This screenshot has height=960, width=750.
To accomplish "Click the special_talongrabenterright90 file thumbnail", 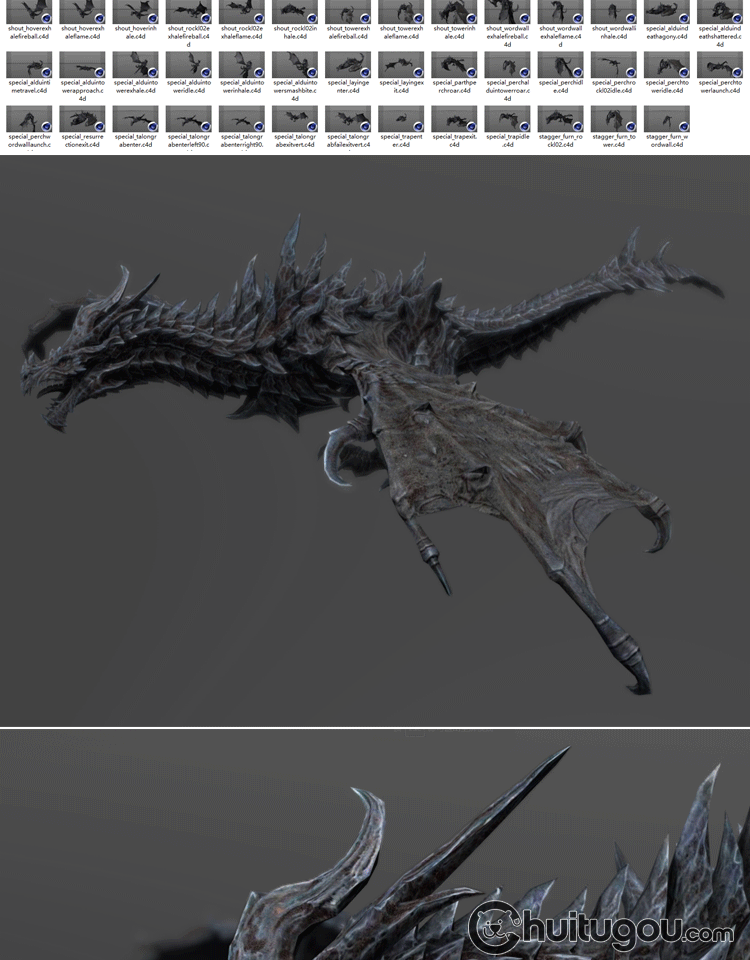I will tap(242, 119).
